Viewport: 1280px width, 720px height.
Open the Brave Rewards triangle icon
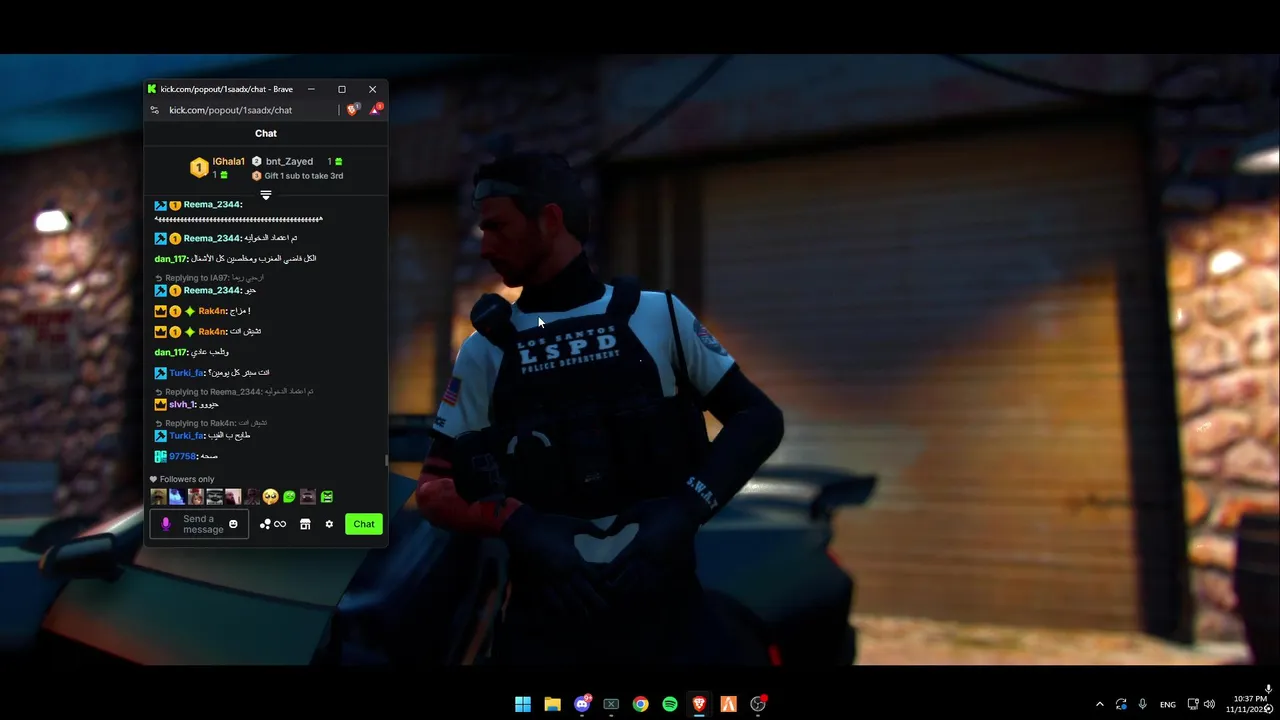point(375,110)
